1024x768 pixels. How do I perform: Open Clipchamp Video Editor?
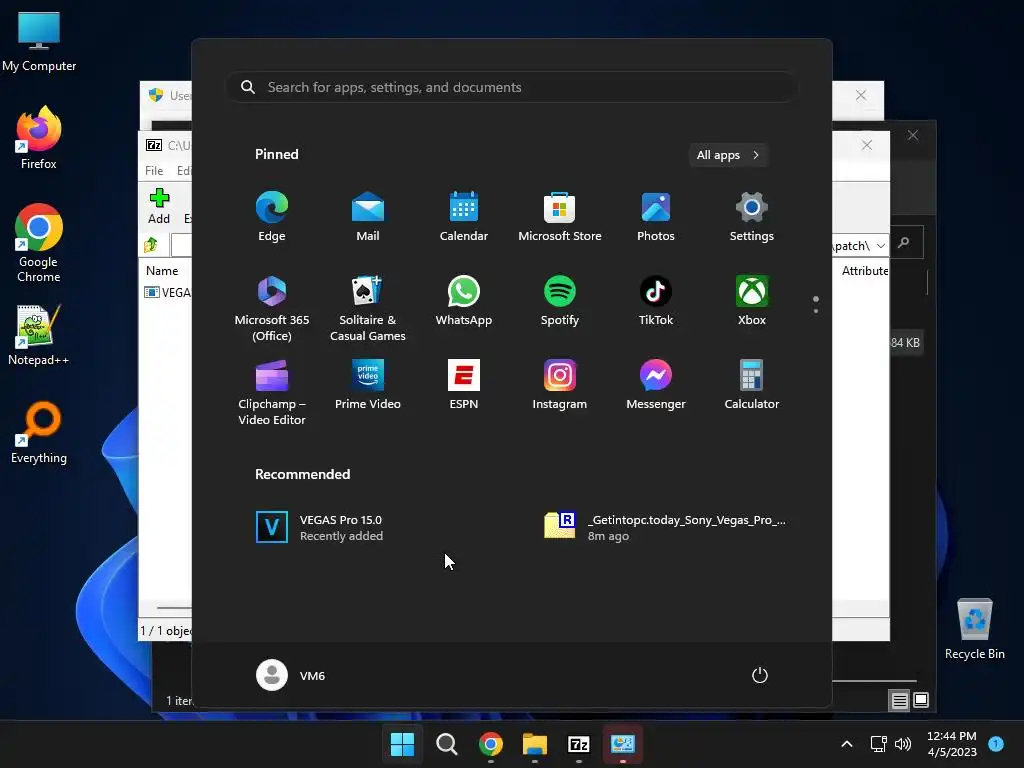pyautogui.click(x=272, y=392)
